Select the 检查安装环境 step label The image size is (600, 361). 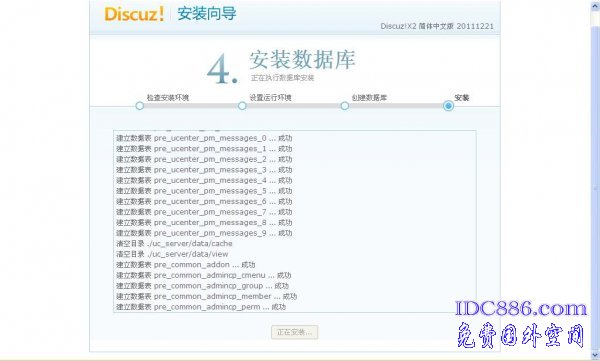pos(168,98)
